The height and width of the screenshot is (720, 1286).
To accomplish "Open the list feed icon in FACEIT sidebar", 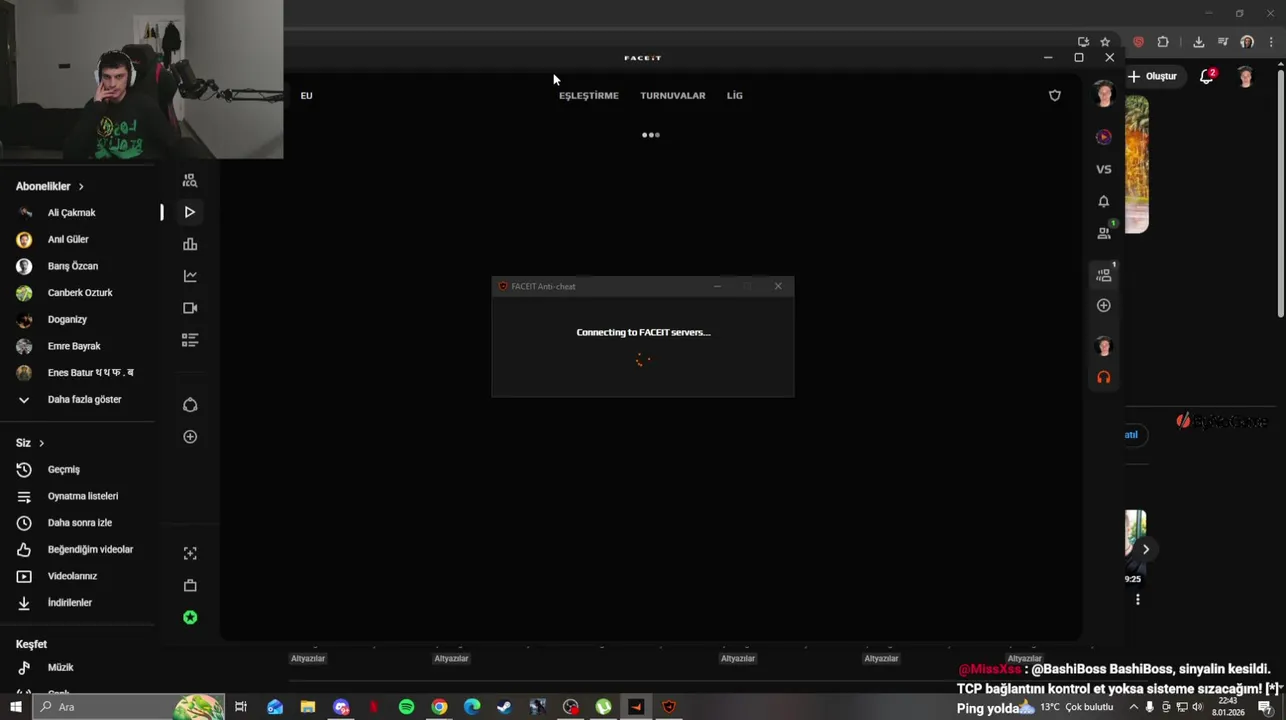I will [x=190, y=340].
